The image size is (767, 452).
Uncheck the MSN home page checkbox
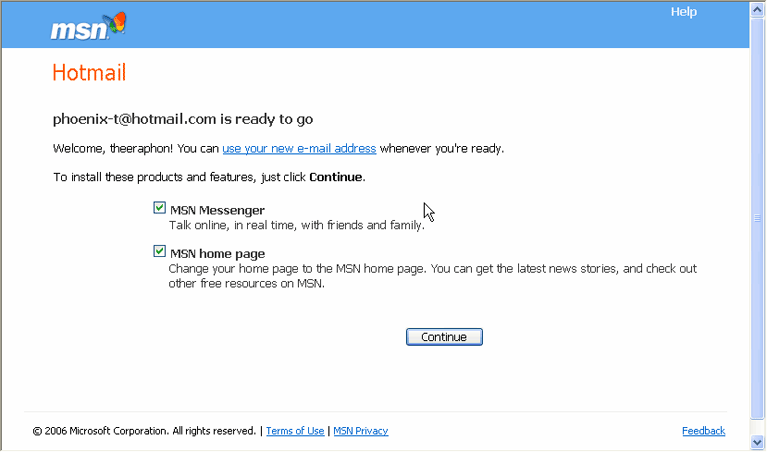point(159,251)
